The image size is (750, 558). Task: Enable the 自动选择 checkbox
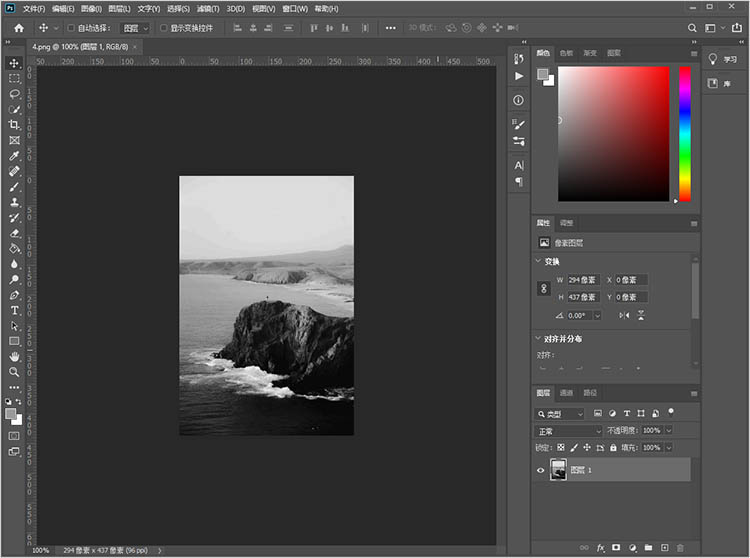click(x=71, y=28)
